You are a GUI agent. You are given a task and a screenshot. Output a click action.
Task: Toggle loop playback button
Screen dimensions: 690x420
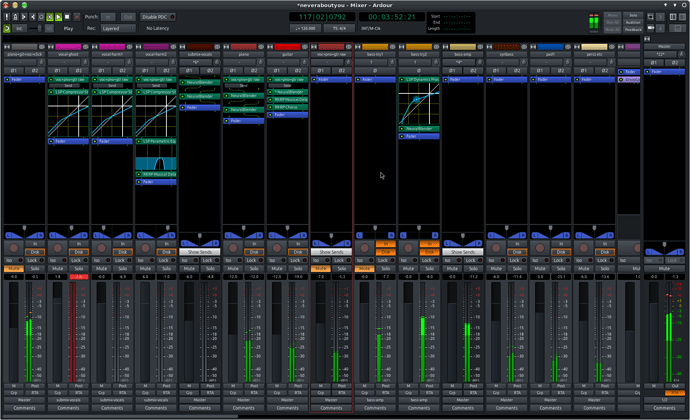[x=41, y=17]
